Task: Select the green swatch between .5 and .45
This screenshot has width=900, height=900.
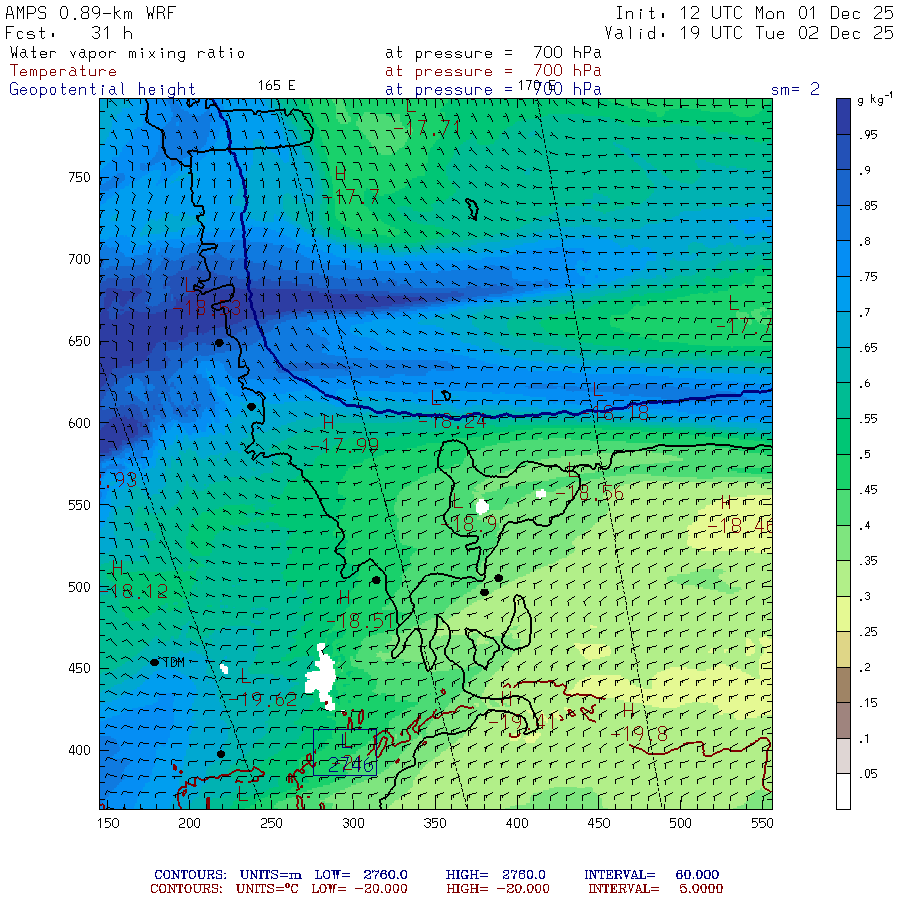Action: tap(843, 472)
